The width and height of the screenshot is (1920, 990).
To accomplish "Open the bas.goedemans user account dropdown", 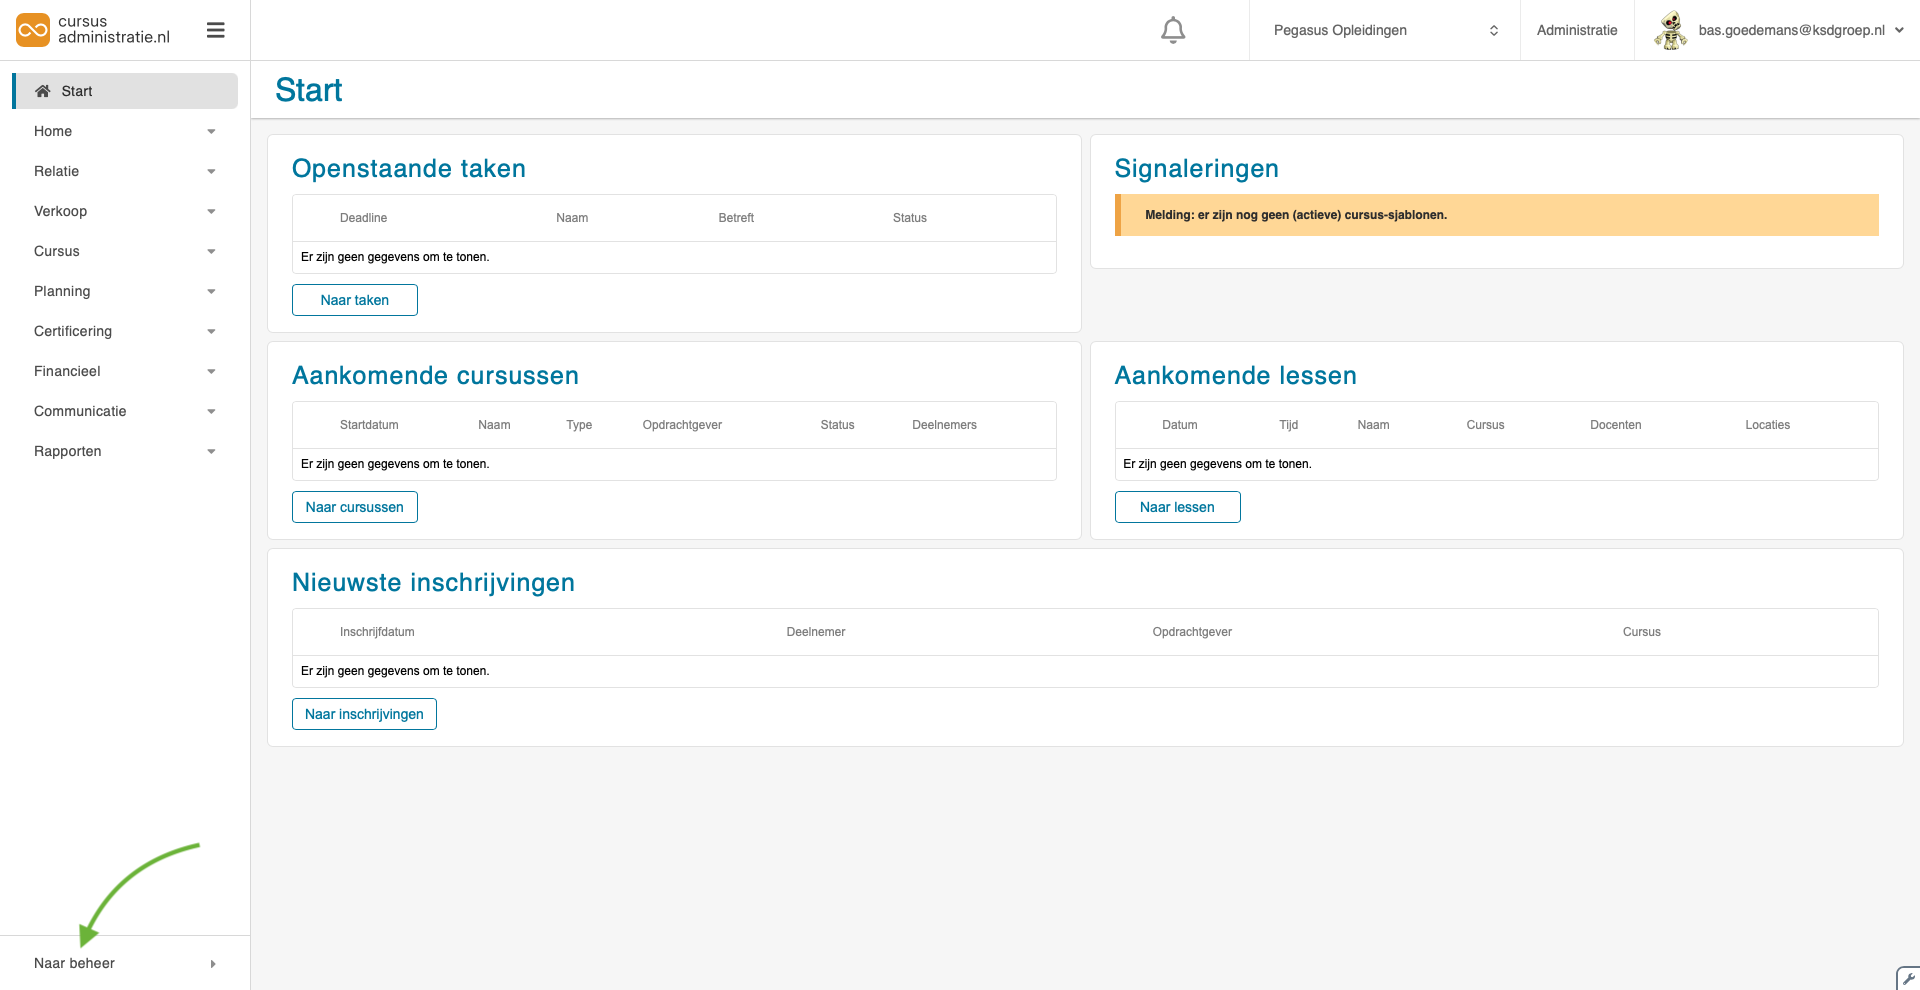I will pos(1800,30).
